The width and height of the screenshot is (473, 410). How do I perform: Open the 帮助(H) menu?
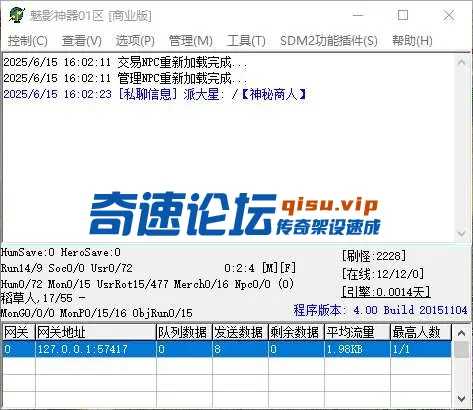tap(412, 41)
